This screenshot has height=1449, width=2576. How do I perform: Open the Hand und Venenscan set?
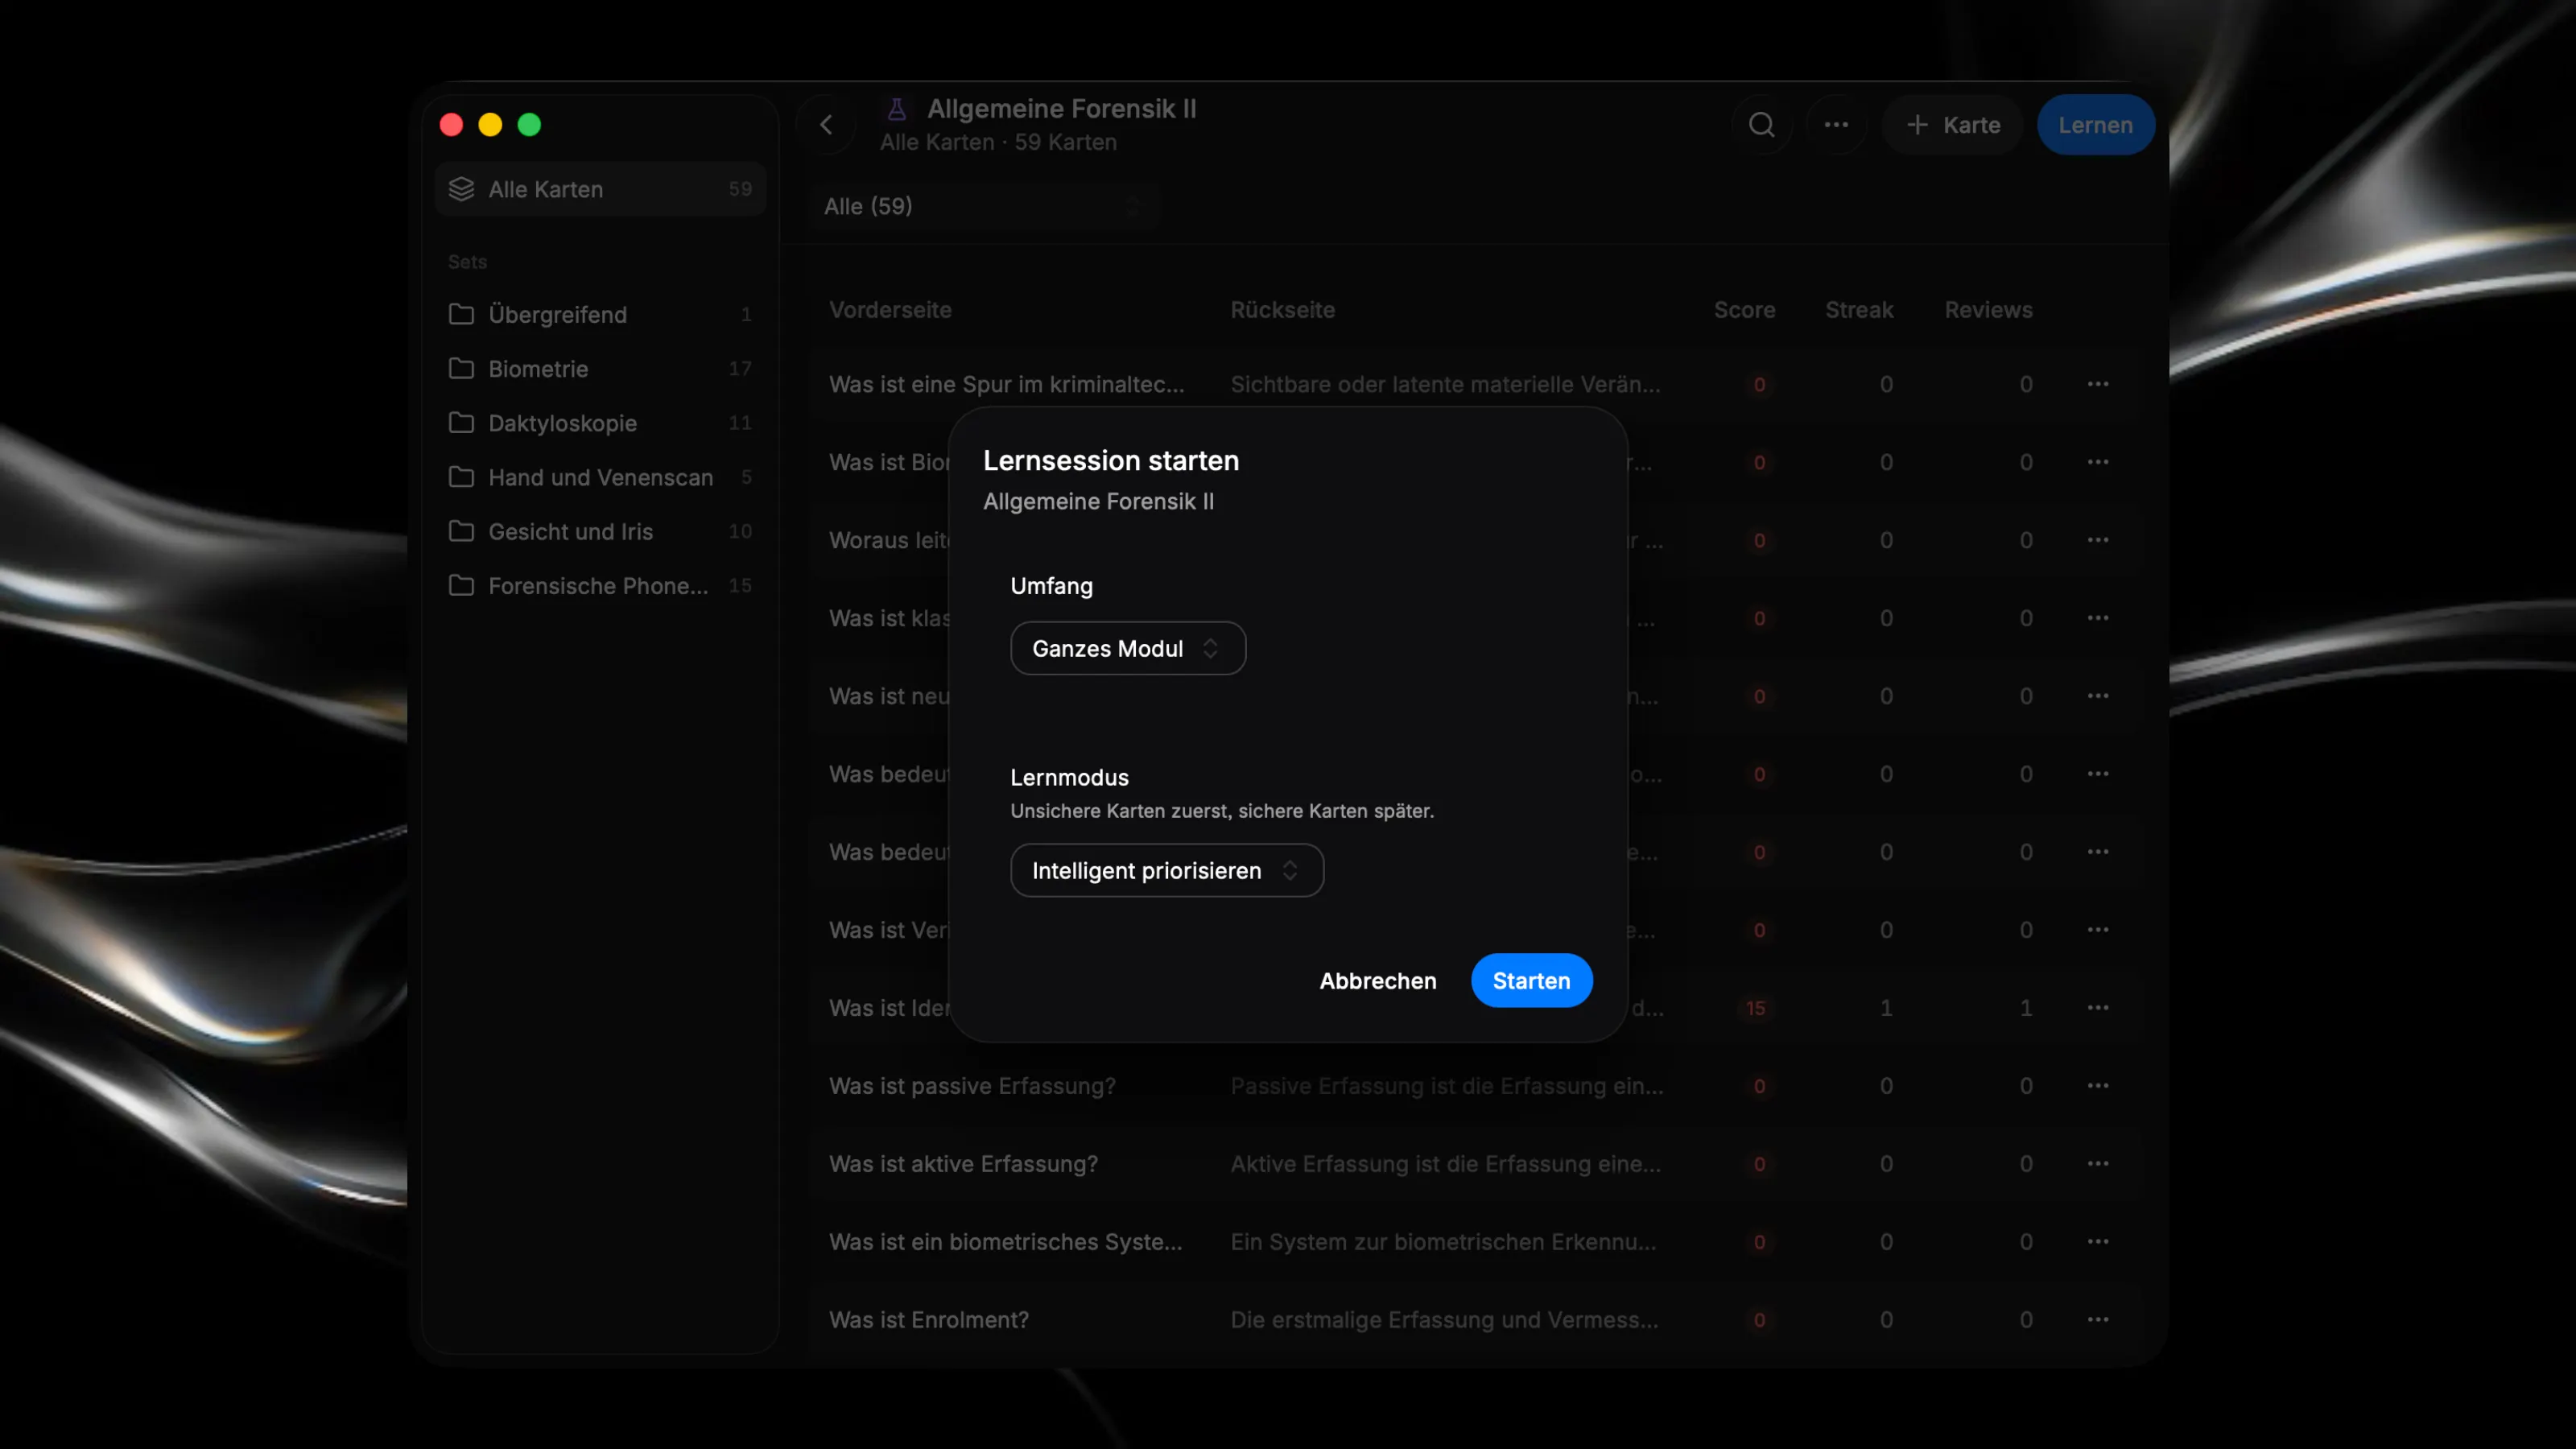600,477
